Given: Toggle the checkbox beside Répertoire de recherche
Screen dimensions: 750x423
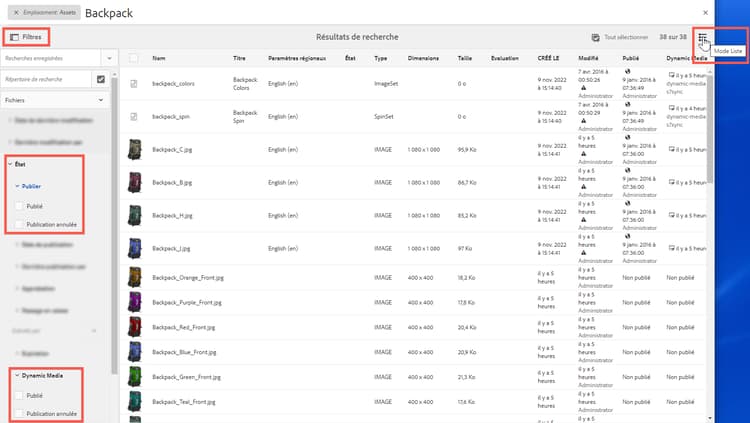Looking at the screenshot, I should point(100,79).
